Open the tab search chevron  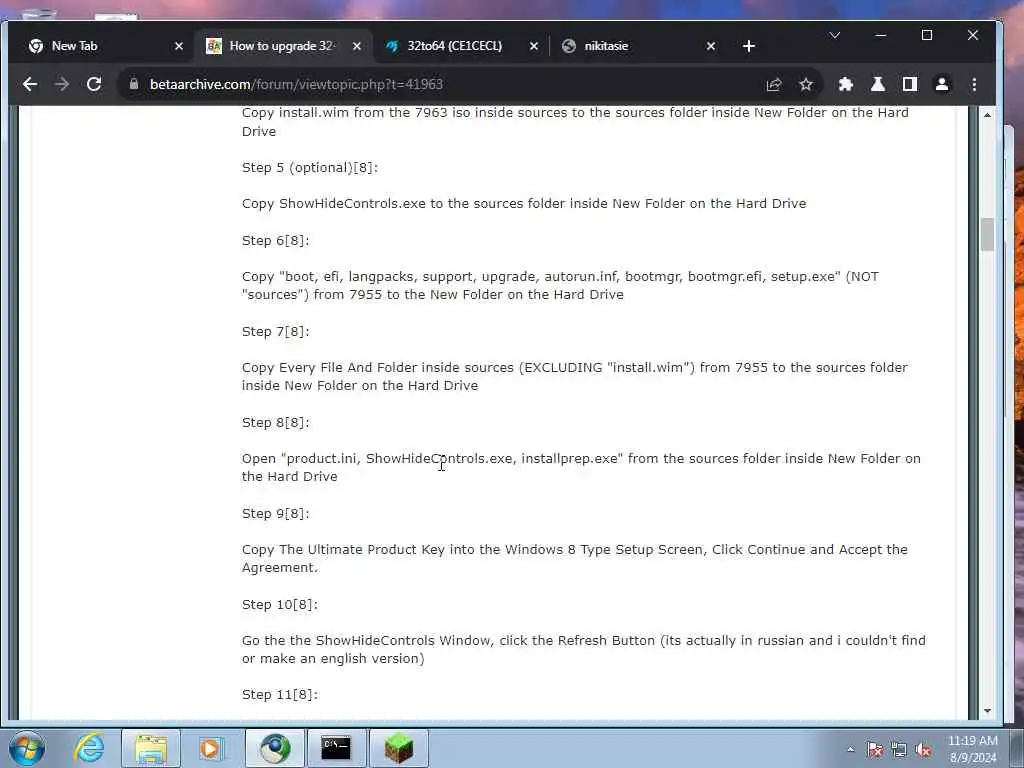click(x=835, y=35)
